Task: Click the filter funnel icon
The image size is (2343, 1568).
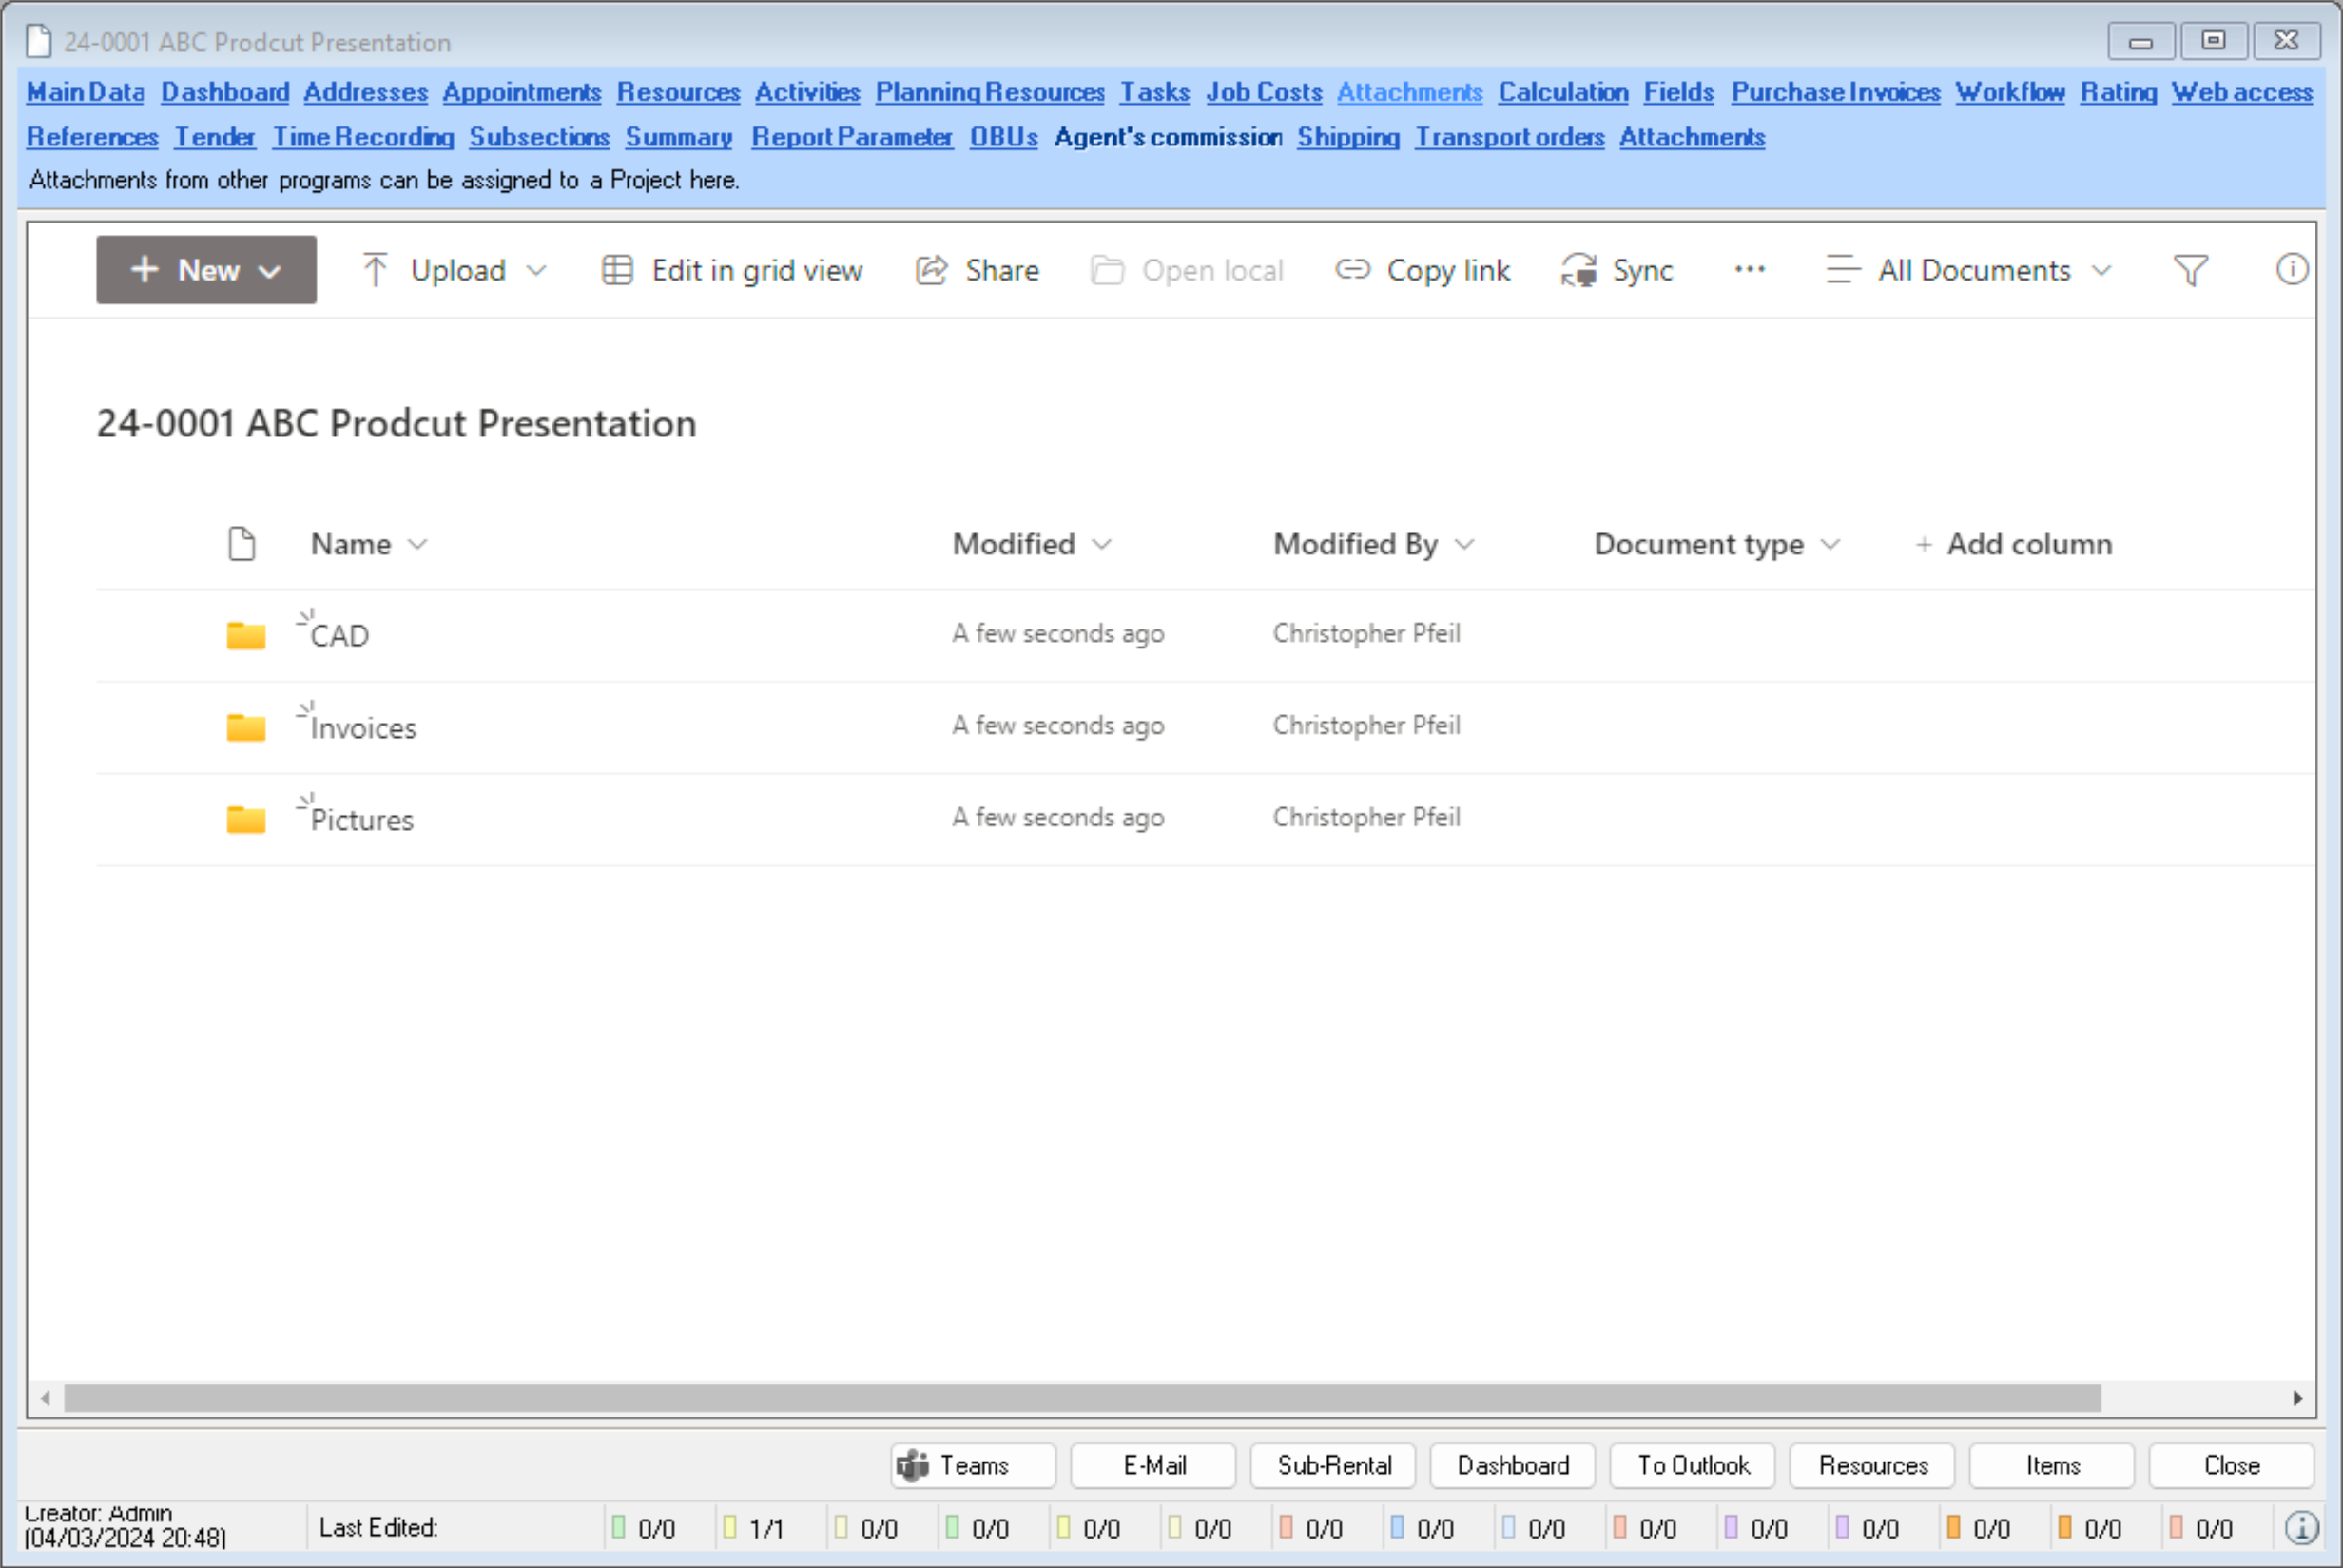Action: click(2190, 270)
